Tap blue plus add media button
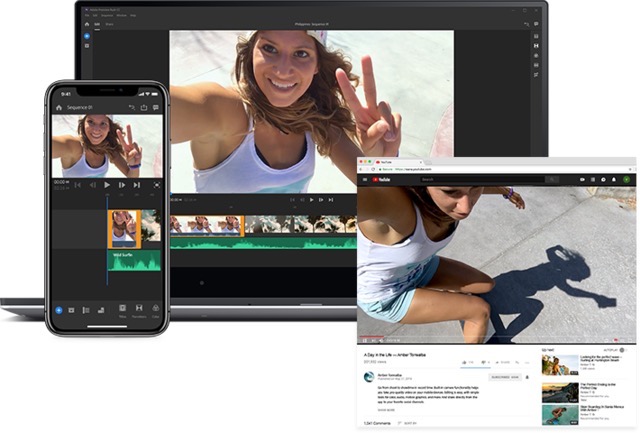This screenshot has height=433, width=640. [59, 310]
